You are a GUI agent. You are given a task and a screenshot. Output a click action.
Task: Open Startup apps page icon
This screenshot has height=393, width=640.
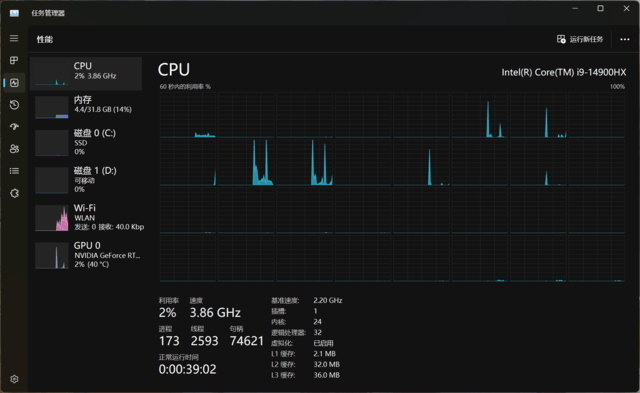14,127
